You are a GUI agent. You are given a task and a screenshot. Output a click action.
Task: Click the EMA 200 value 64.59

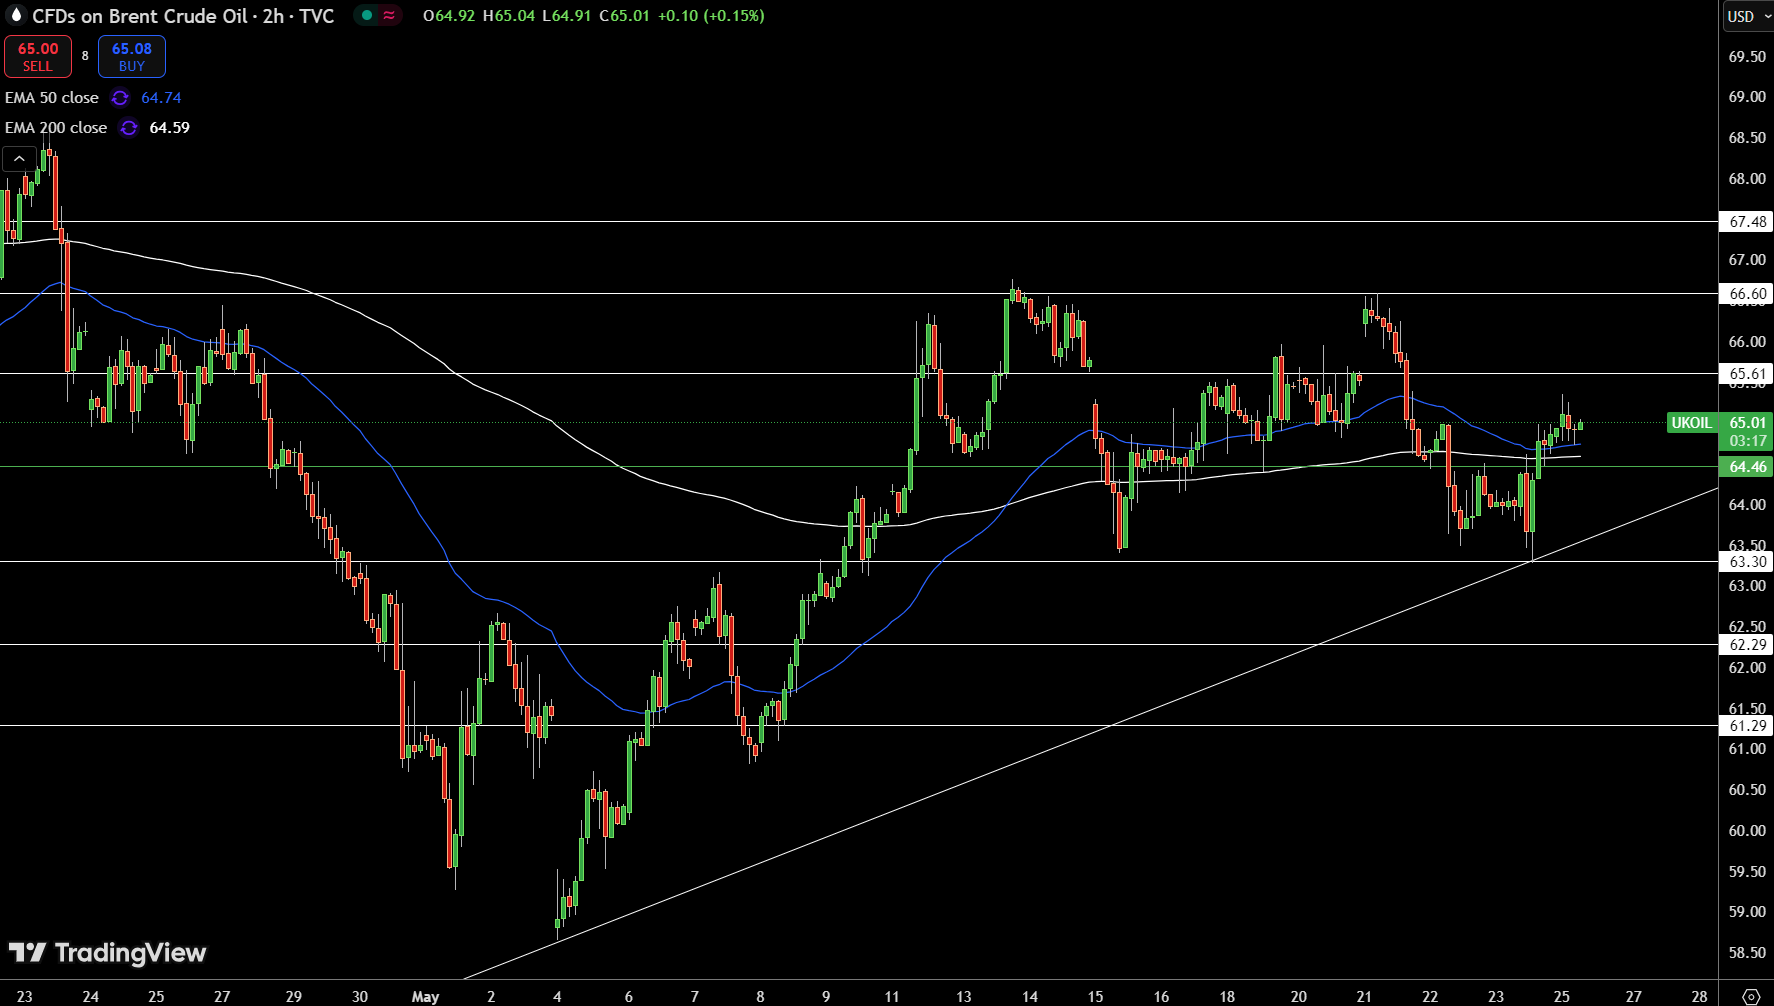coord(169,128)
